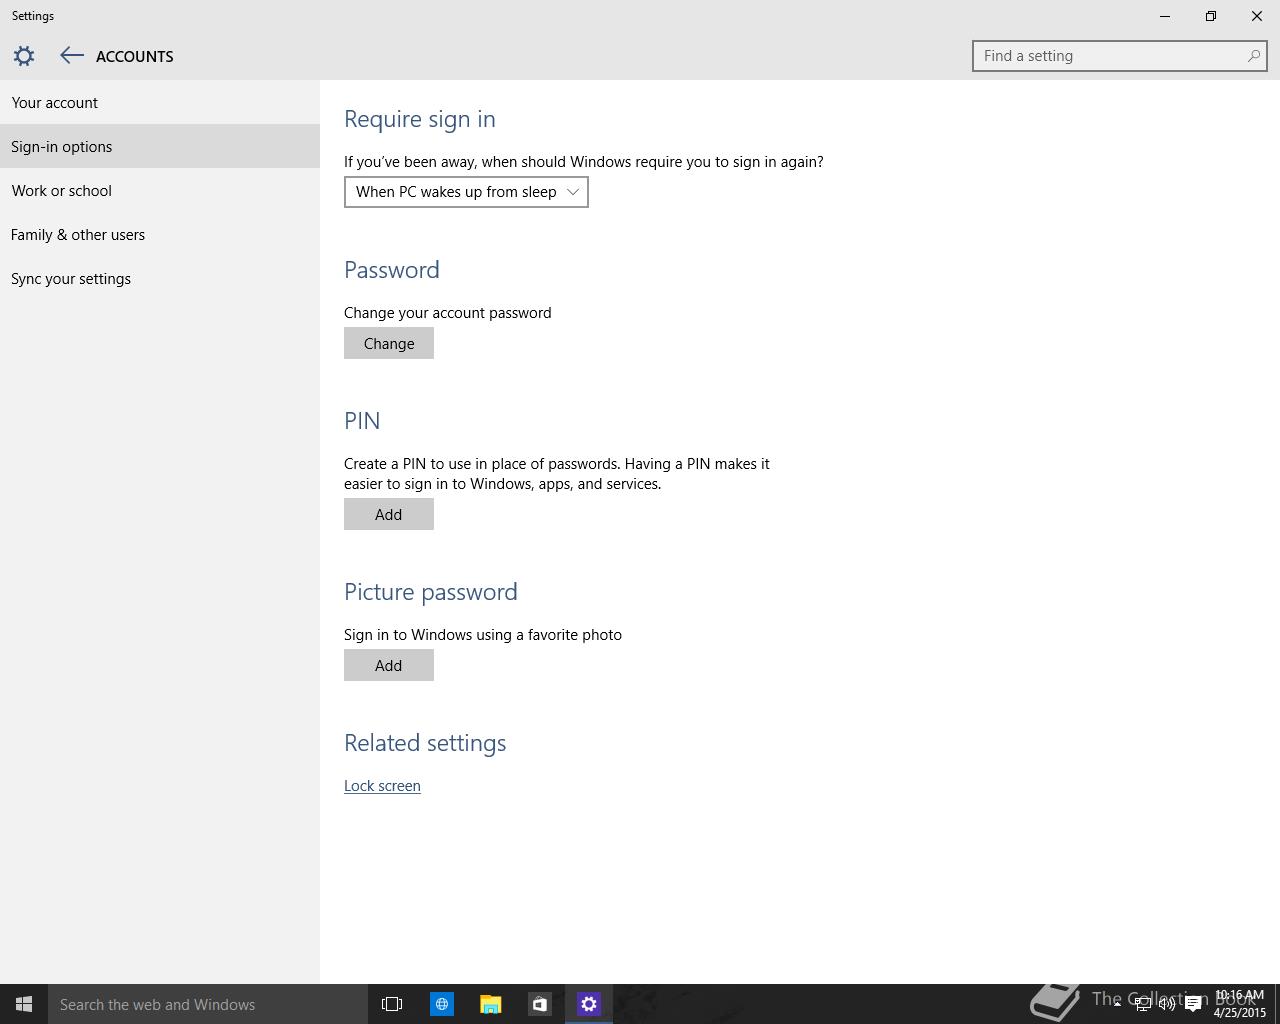Viewport: 1280px width, 1024px height.
Task: Open 'Work or school' section
Action: point(160,190)
